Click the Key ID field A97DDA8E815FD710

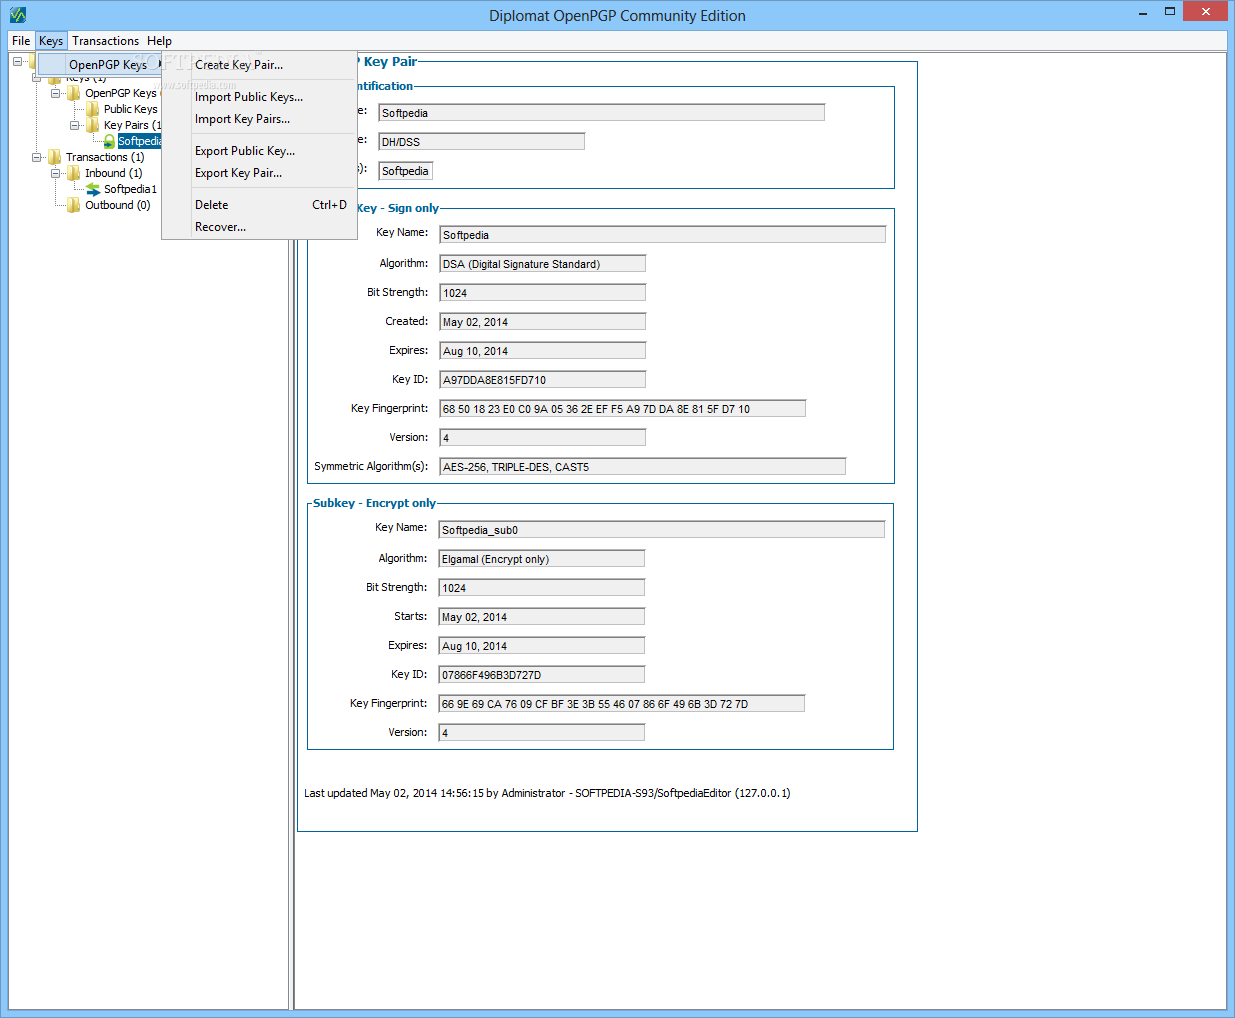[542, 380]
